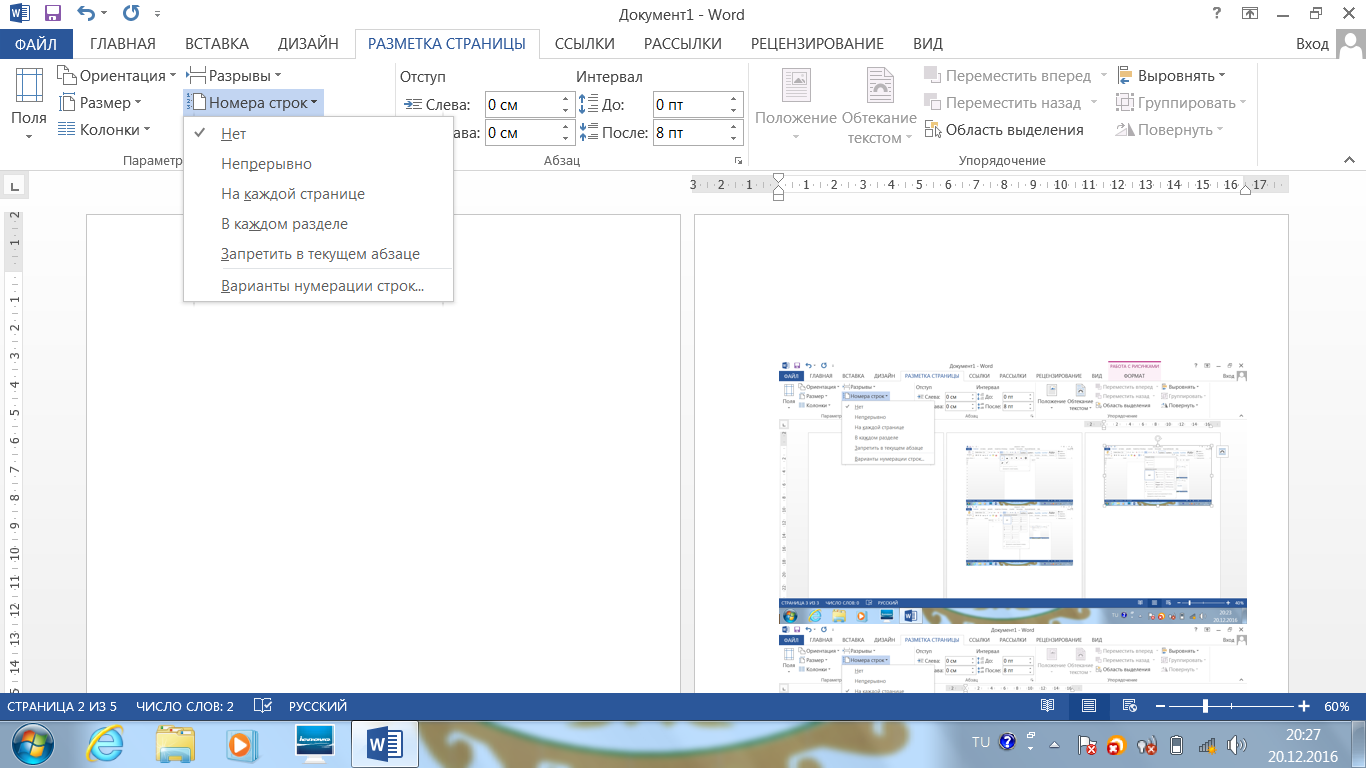Click Область выделения (Selection Pane)
The height and width of the screenshot is (768, 1366).
(x=1004, y=130)
